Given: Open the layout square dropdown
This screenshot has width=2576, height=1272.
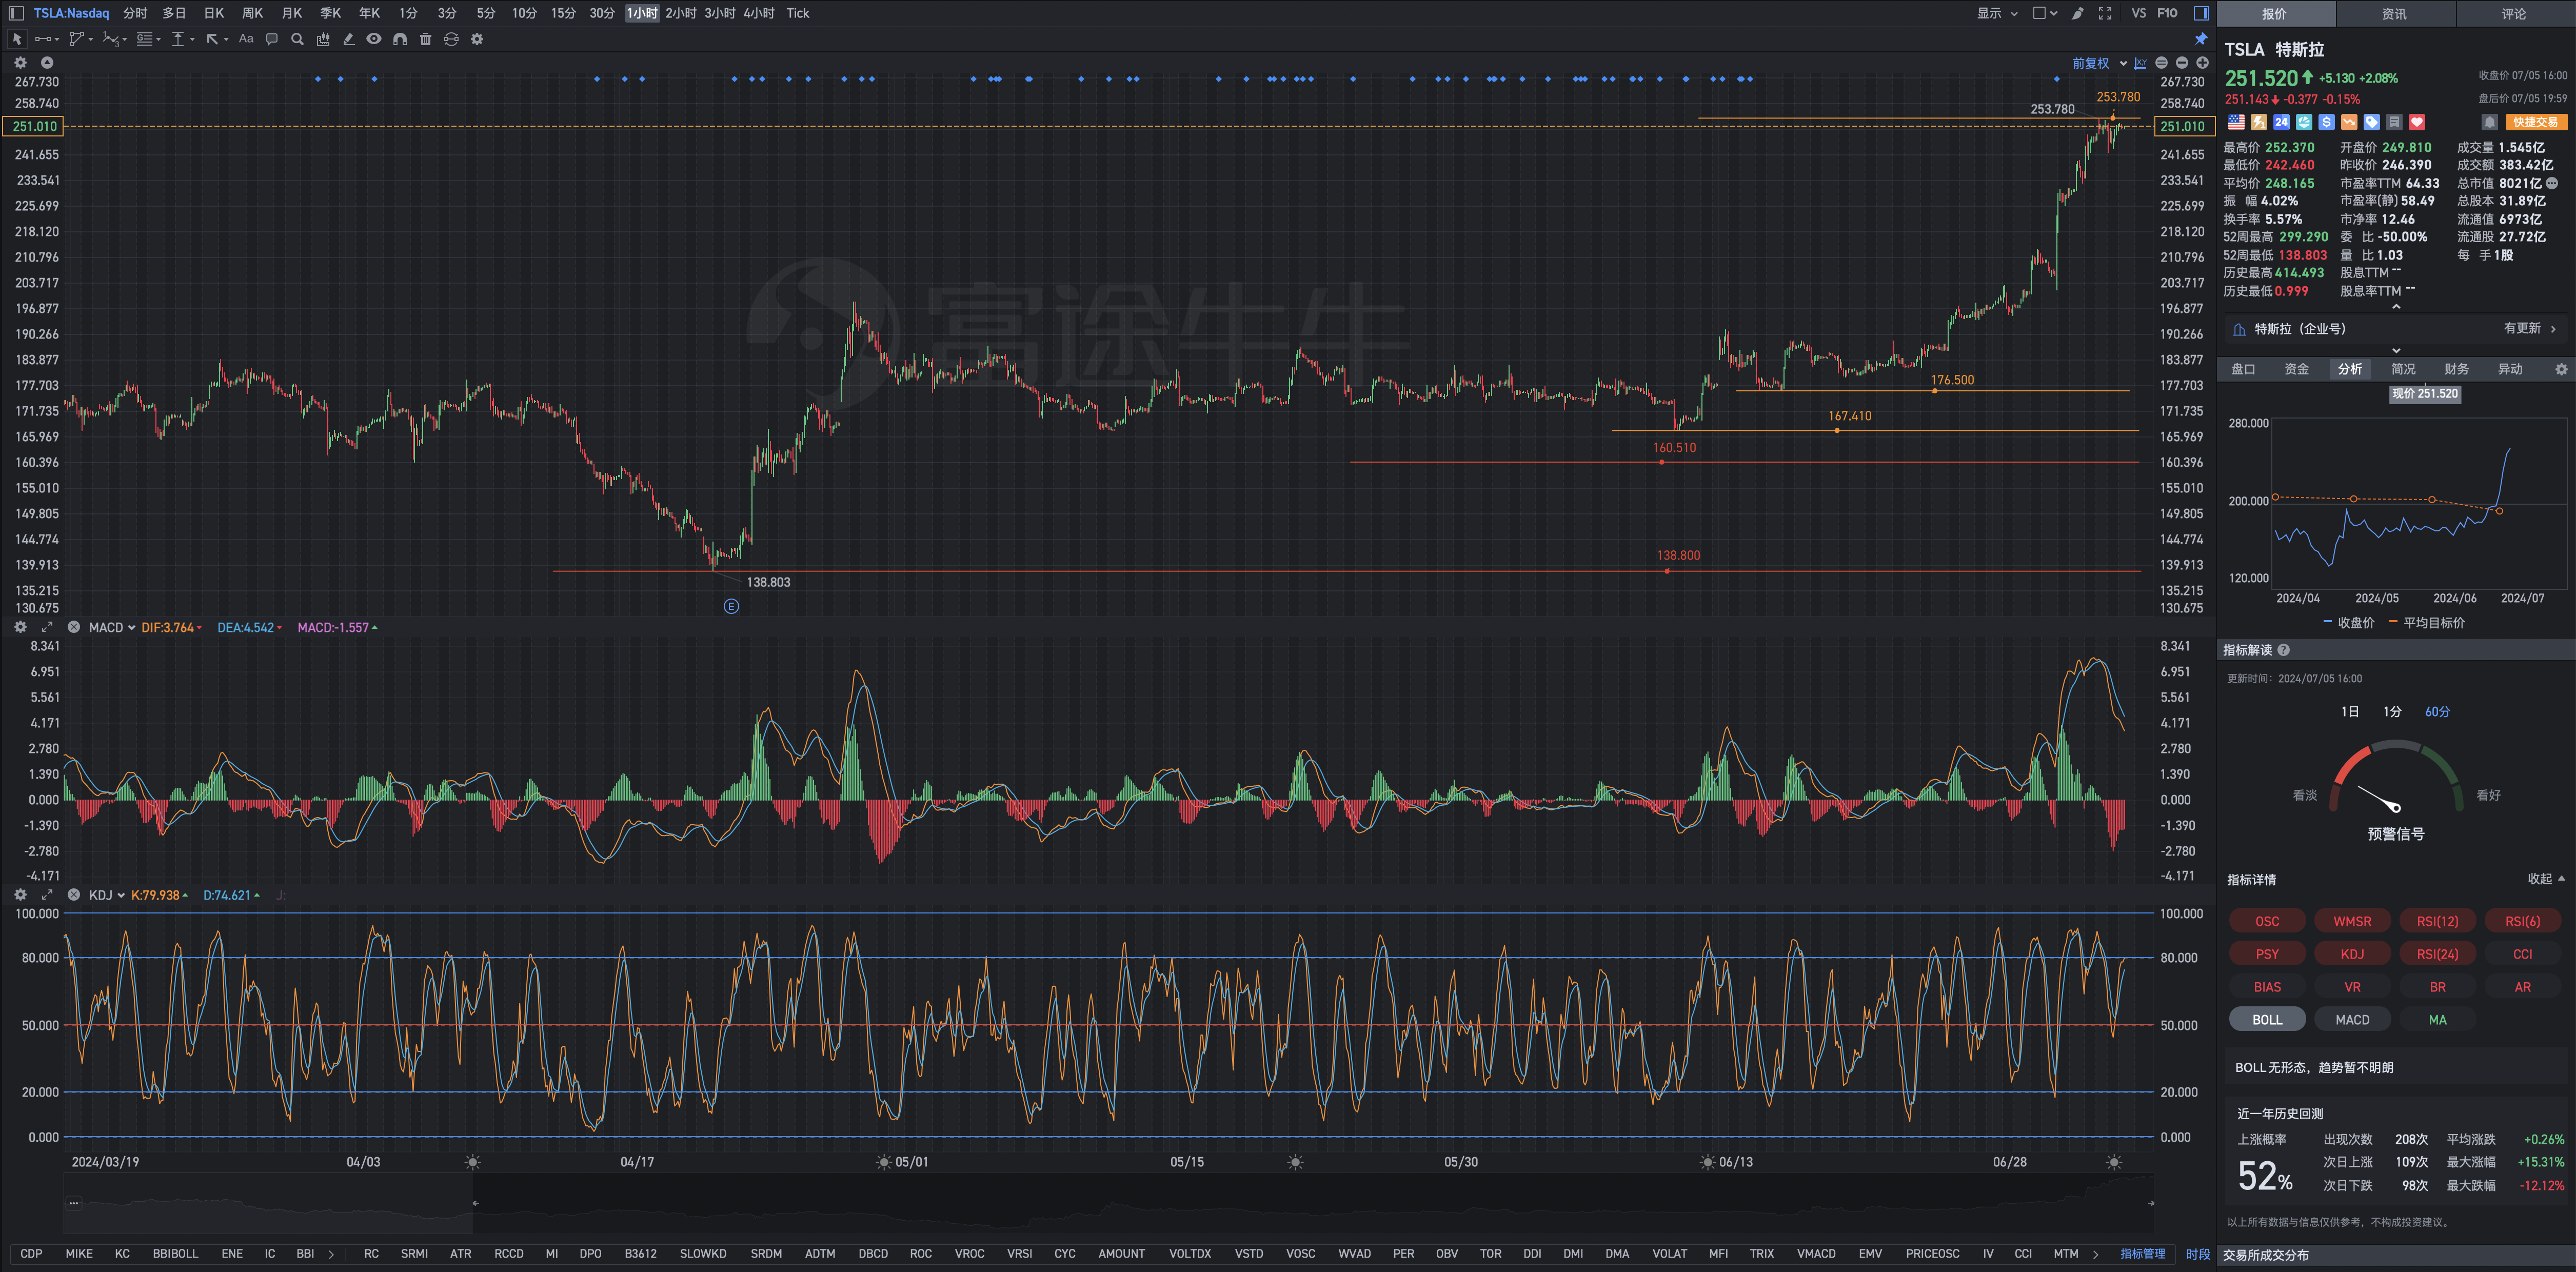Looking at the screenshot, I should [x=2045, y=13].
